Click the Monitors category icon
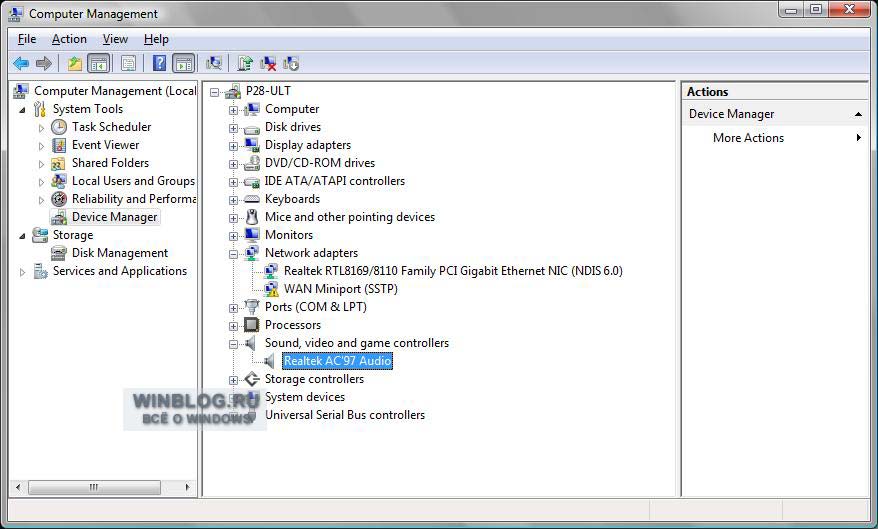The image size is (878, 529). [x=252, y=235]
